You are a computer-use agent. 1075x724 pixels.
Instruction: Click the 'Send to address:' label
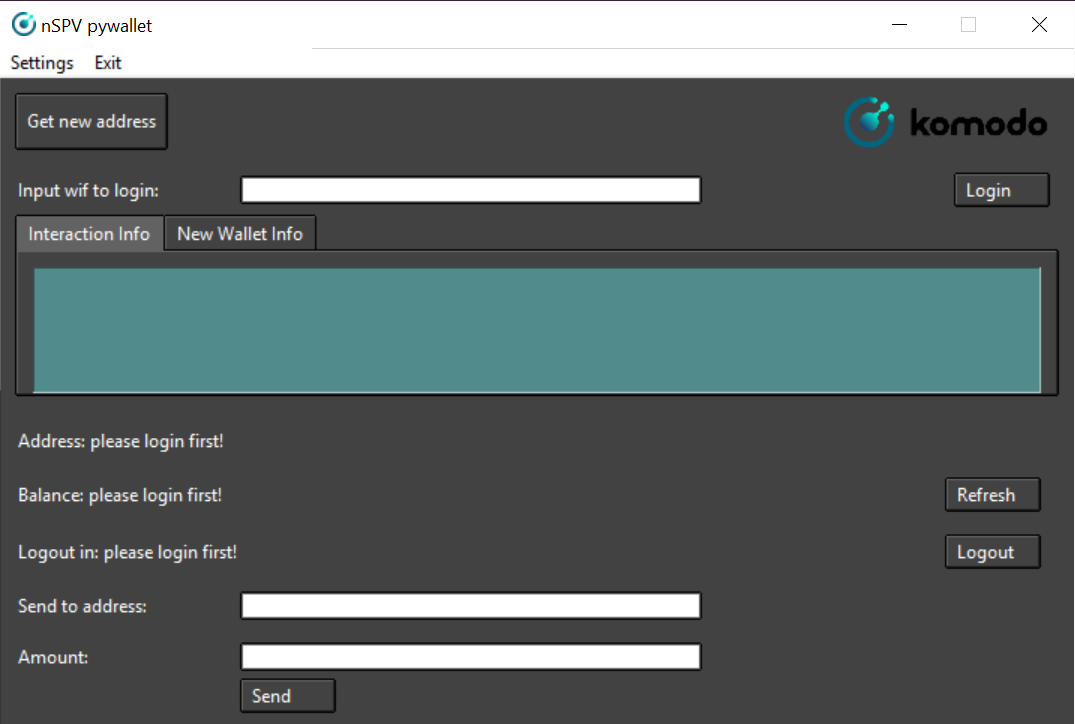click(82, 606)
